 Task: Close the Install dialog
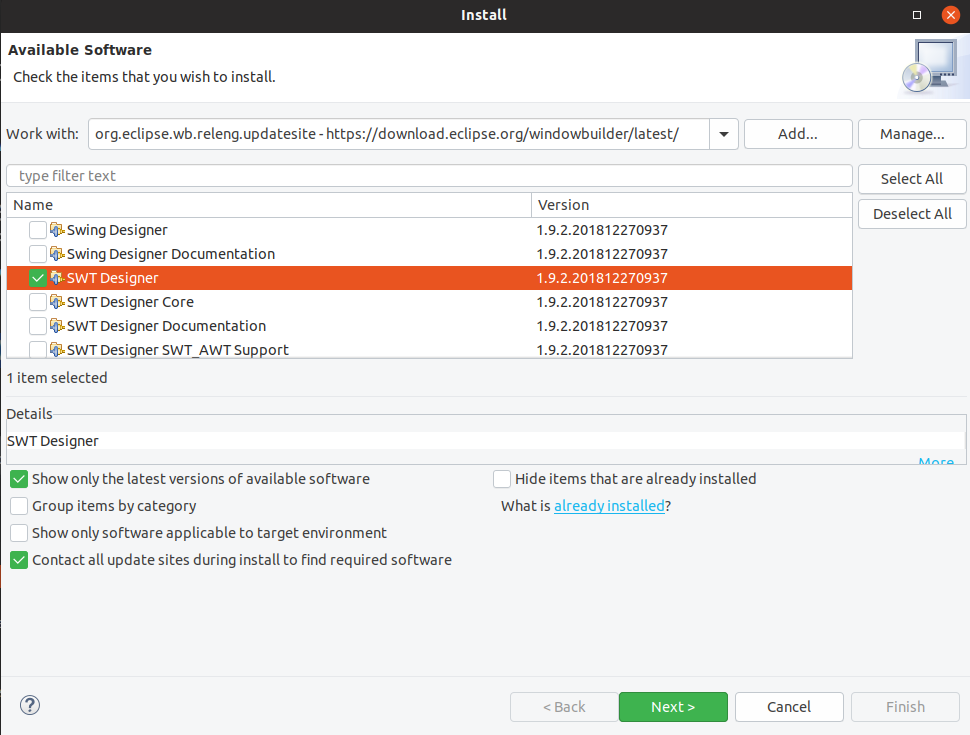pos(951,15)
